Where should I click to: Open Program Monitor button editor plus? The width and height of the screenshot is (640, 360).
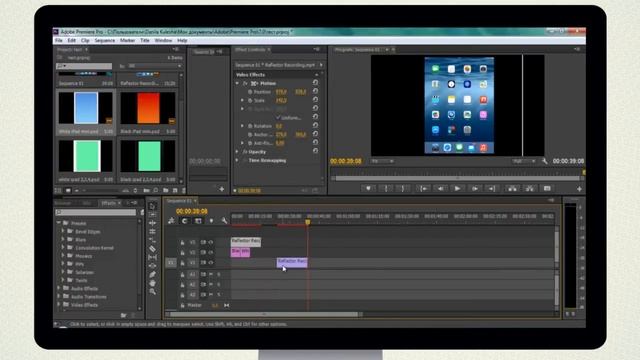(x=579, y=189)
